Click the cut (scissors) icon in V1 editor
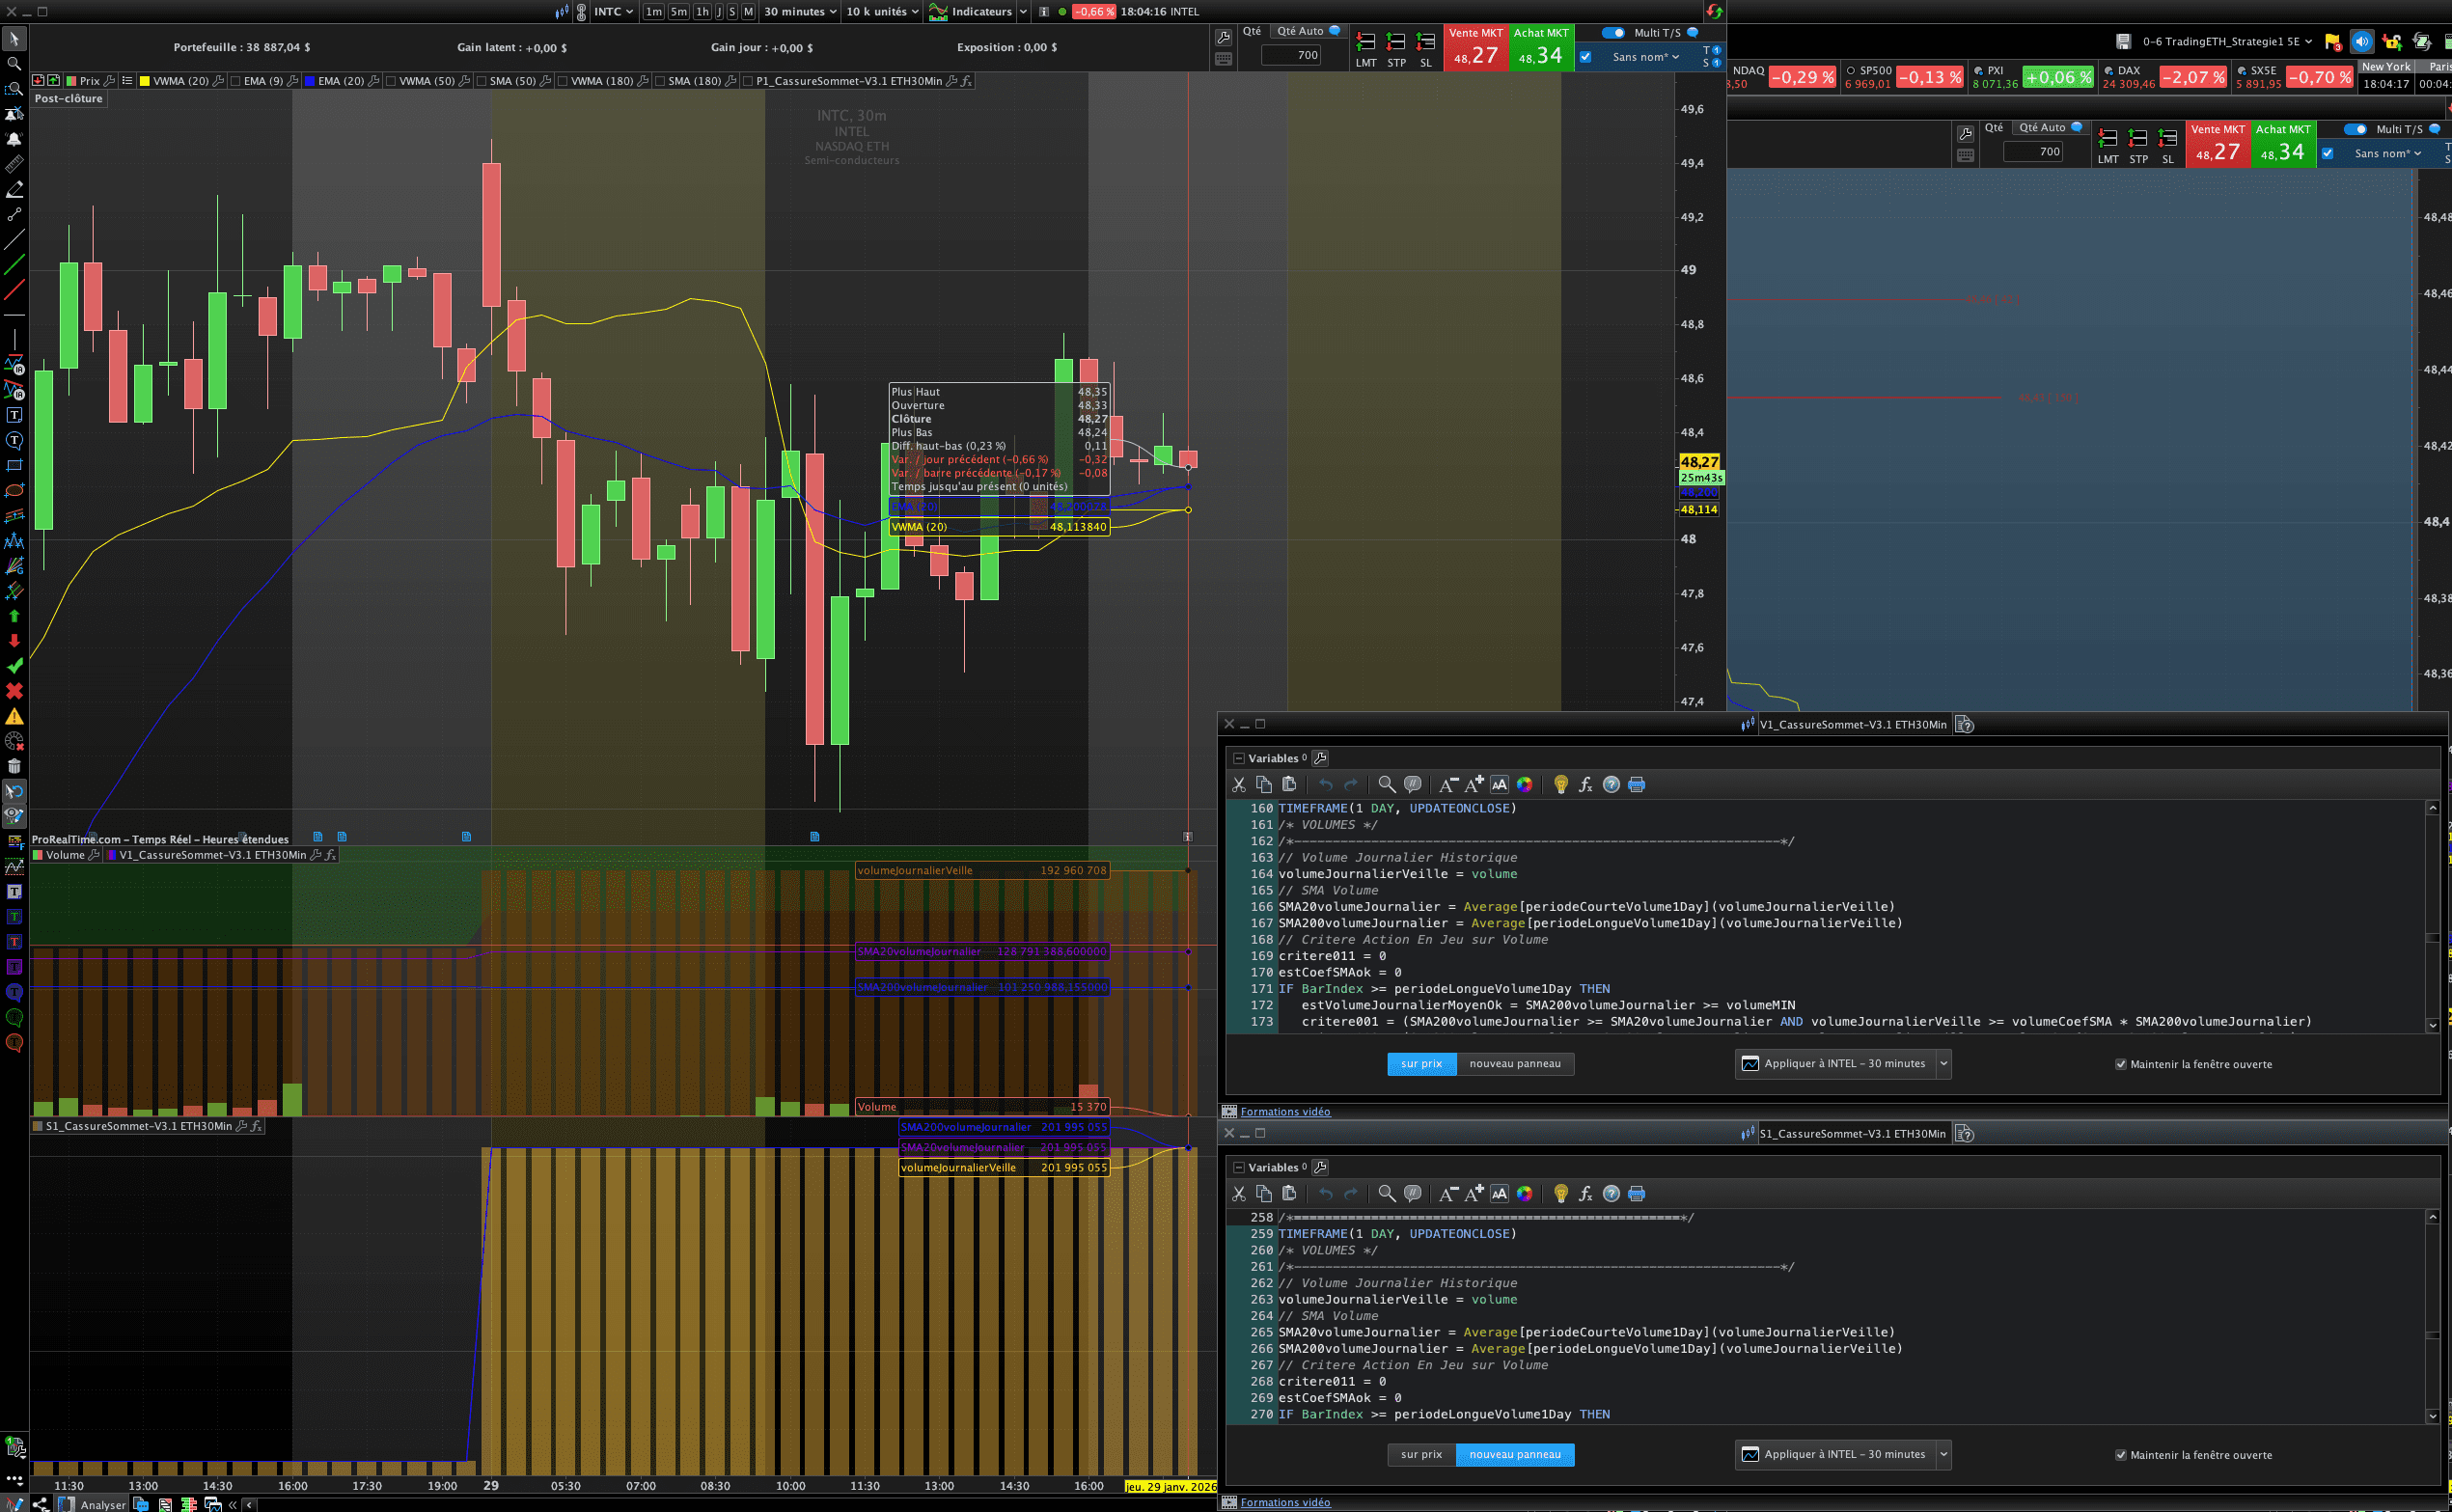The height and width of the screenshot is (1512, 2452). click(x=1239, y=785)
